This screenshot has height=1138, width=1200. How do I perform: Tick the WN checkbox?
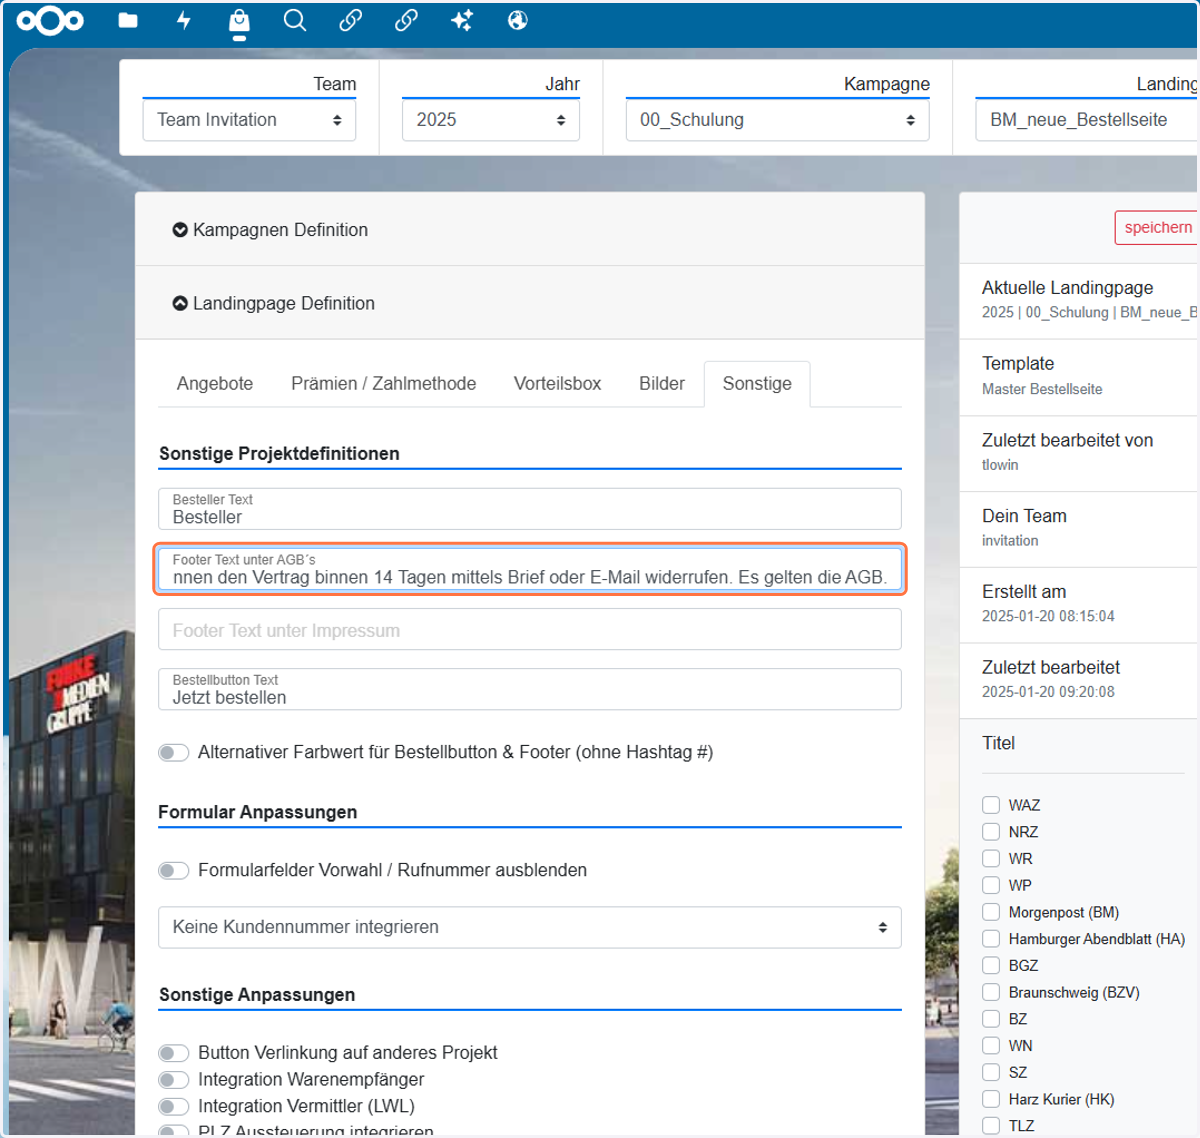(x=991, y=1046)
